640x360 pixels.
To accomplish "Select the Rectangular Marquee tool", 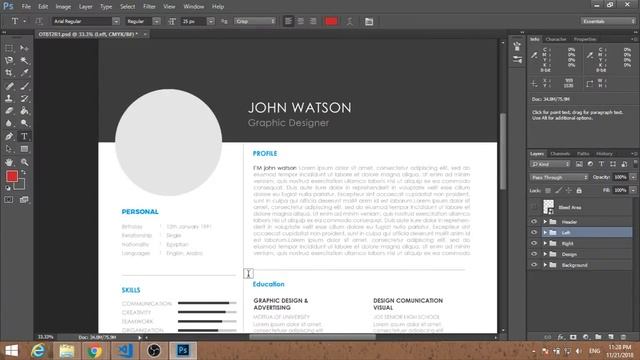I will (9, 48).
